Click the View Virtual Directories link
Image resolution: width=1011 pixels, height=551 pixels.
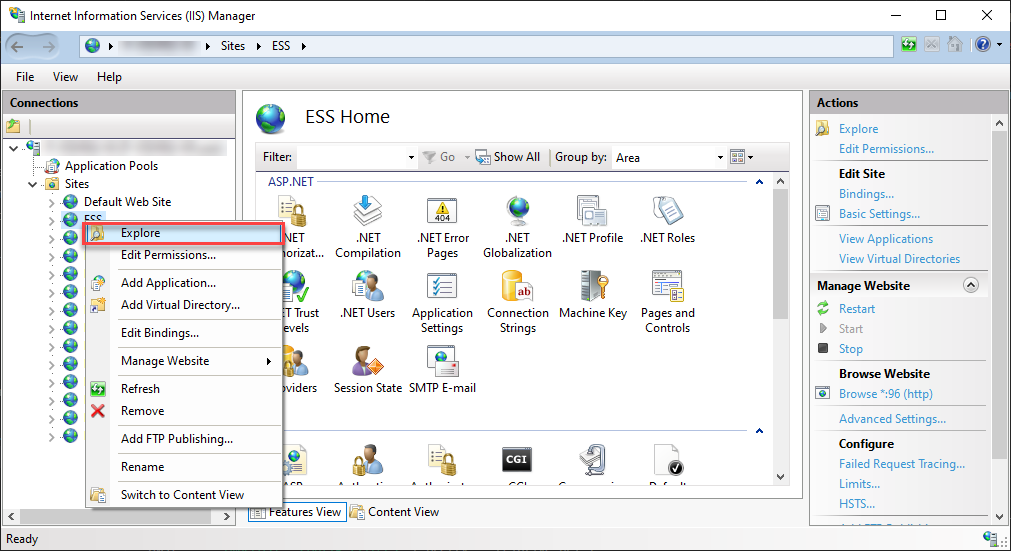coord(899,258)
